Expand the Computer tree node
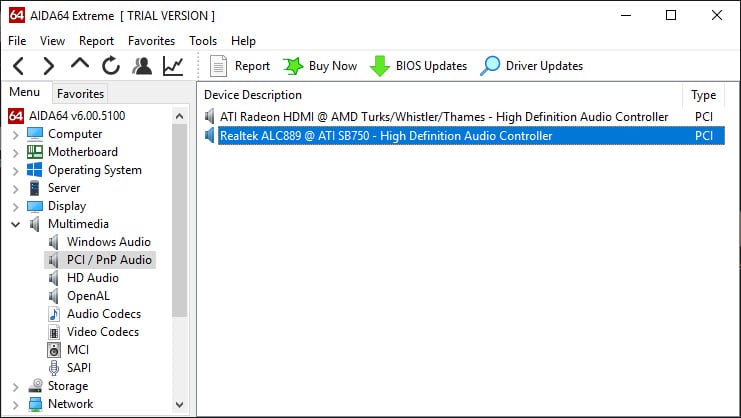Viewport: 741px width, 418px height. tap(16, 135)
